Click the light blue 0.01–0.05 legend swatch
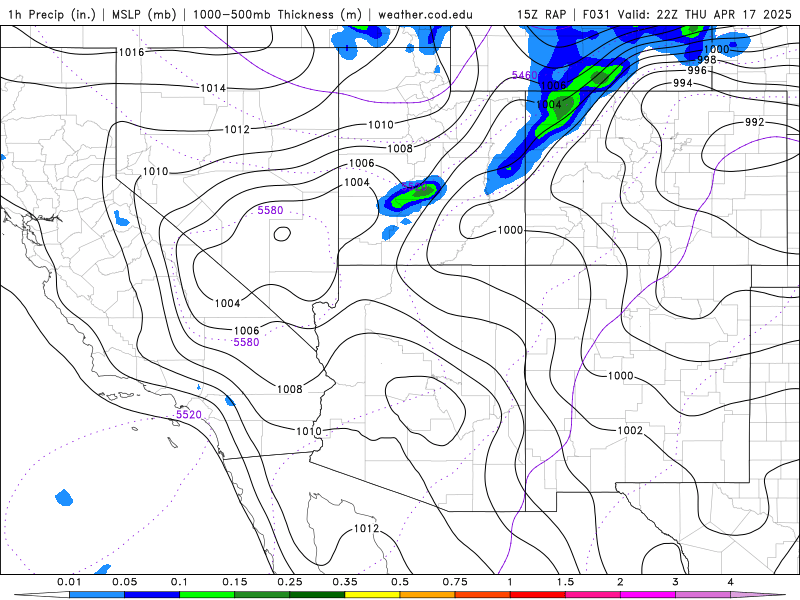 point(97,595)
